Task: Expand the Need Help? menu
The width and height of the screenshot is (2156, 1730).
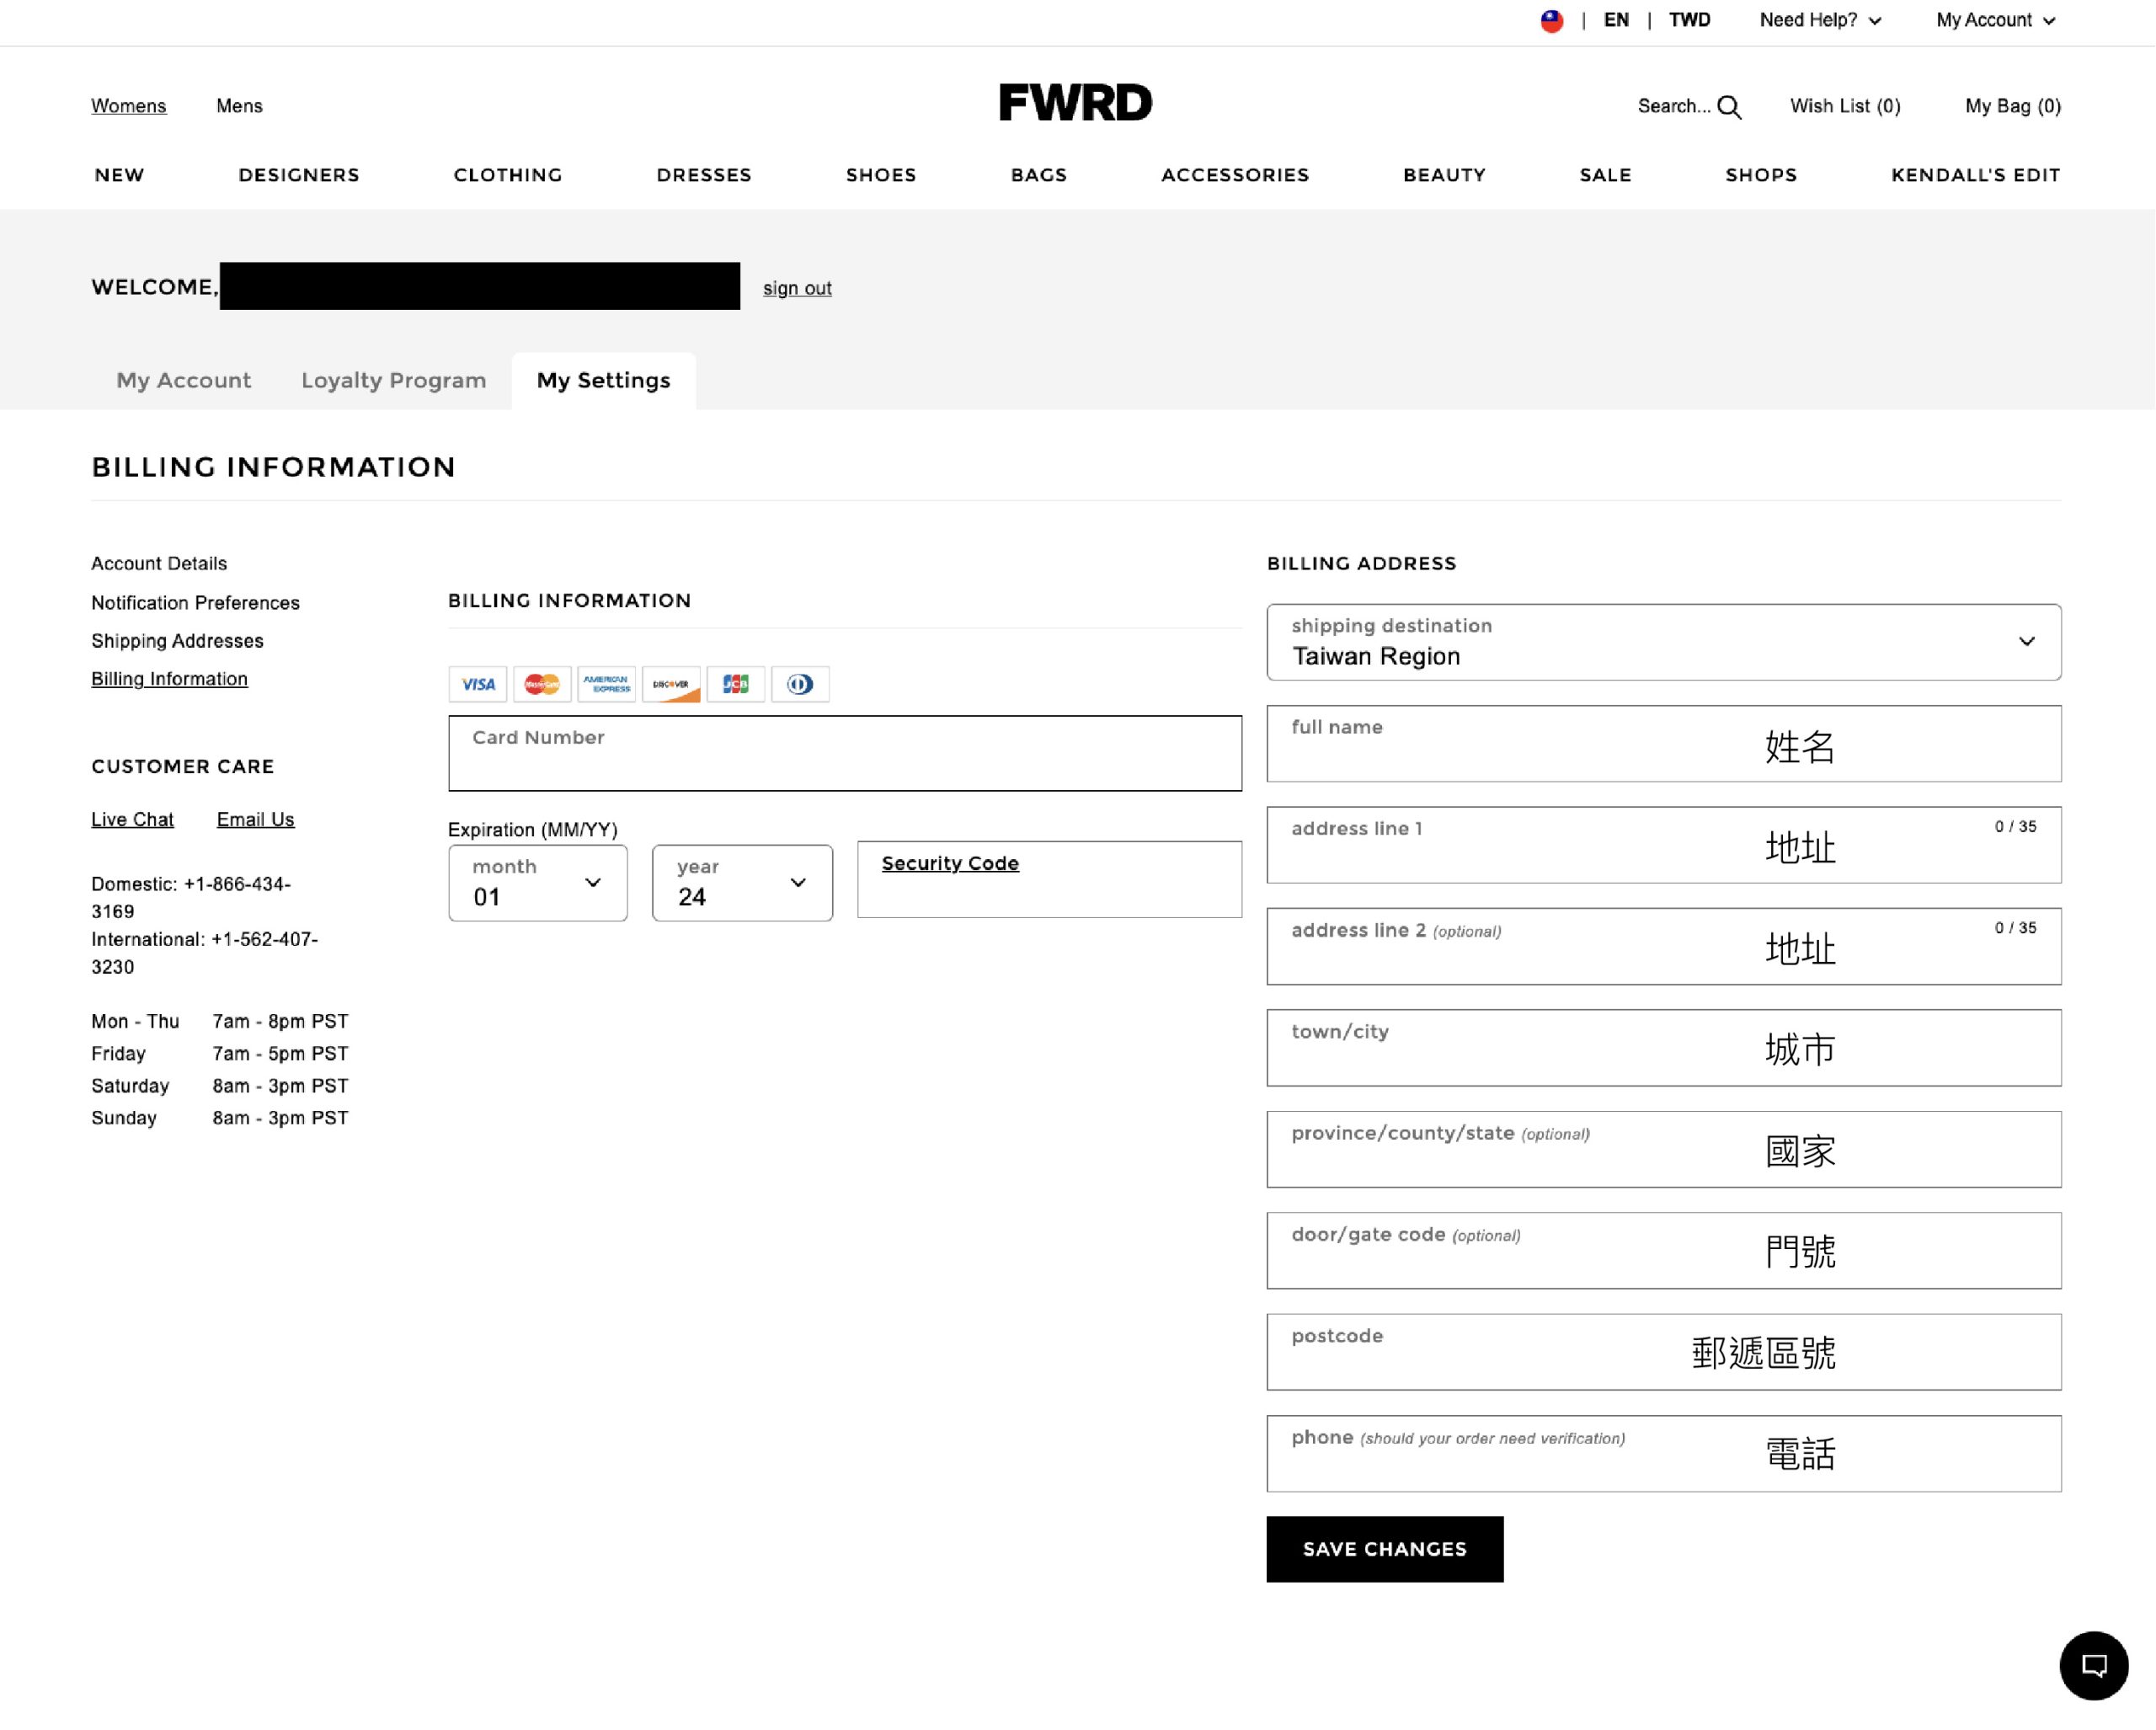Action: pos(1820,20)
